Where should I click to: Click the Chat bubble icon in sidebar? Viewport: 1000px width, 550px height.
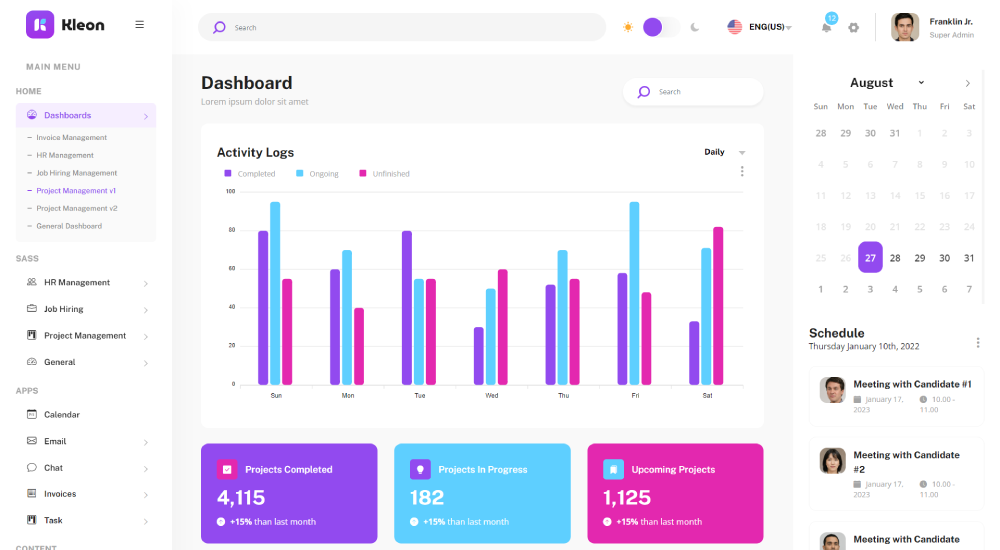point(32,468)
